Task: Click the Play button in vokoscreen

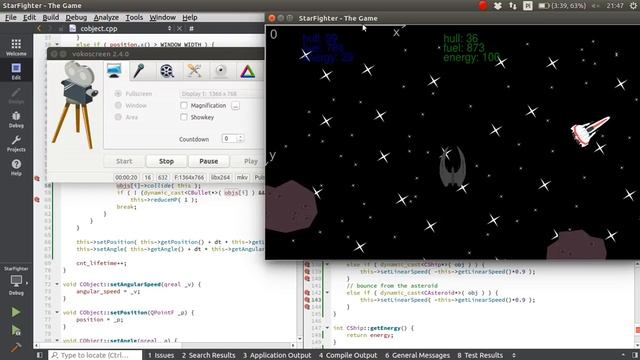Action: coord(248,161)
